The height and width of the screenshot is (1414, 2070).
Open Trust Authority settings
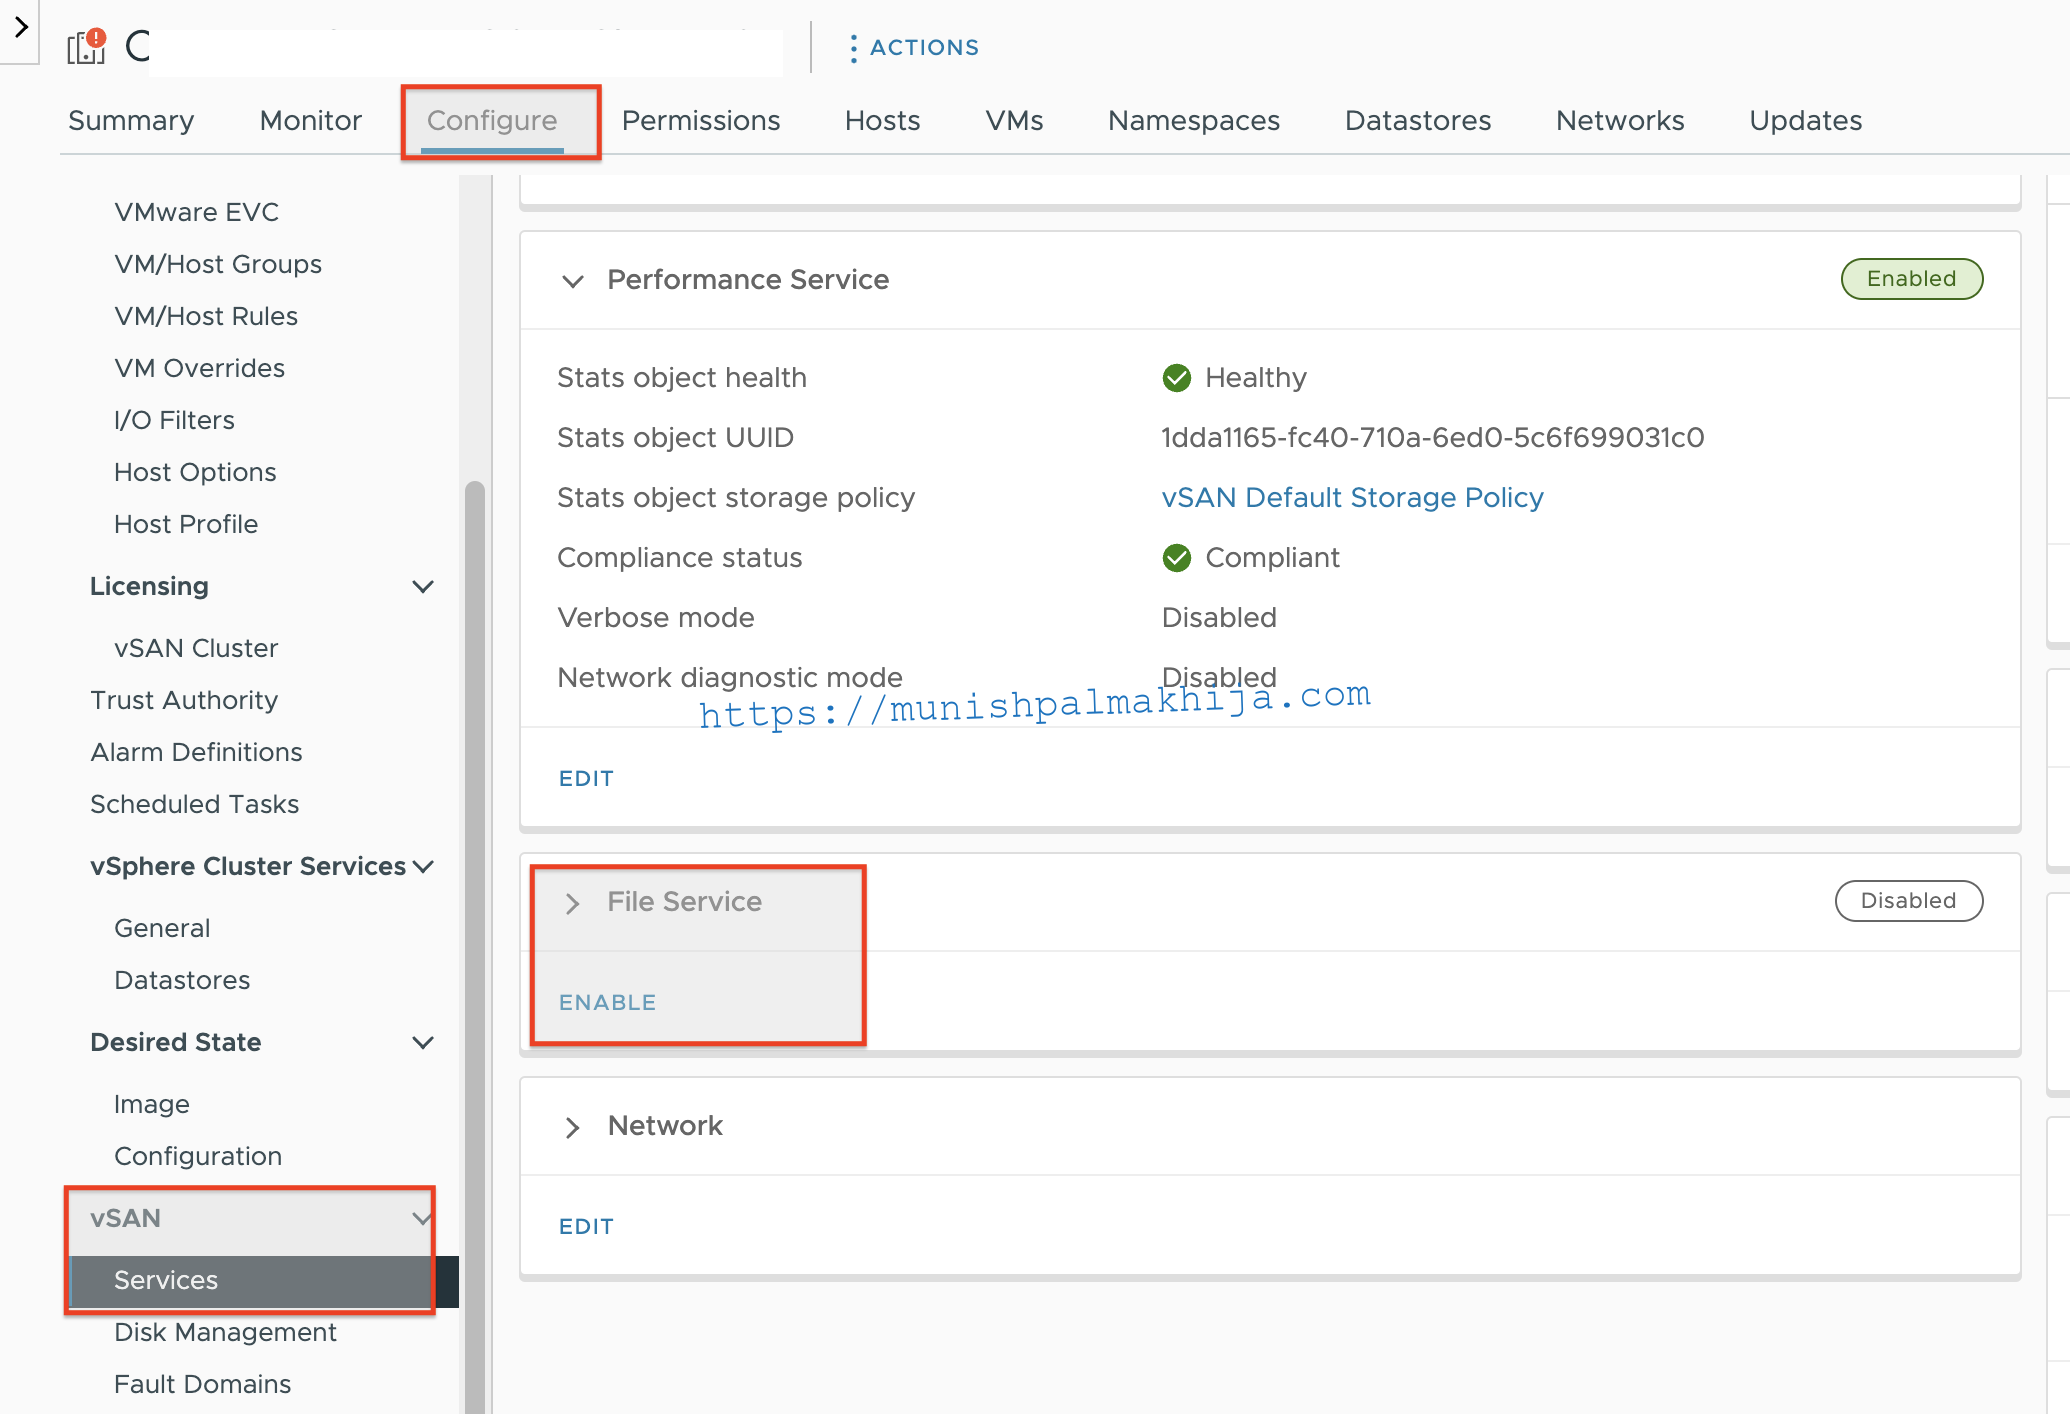coord(184,701)
